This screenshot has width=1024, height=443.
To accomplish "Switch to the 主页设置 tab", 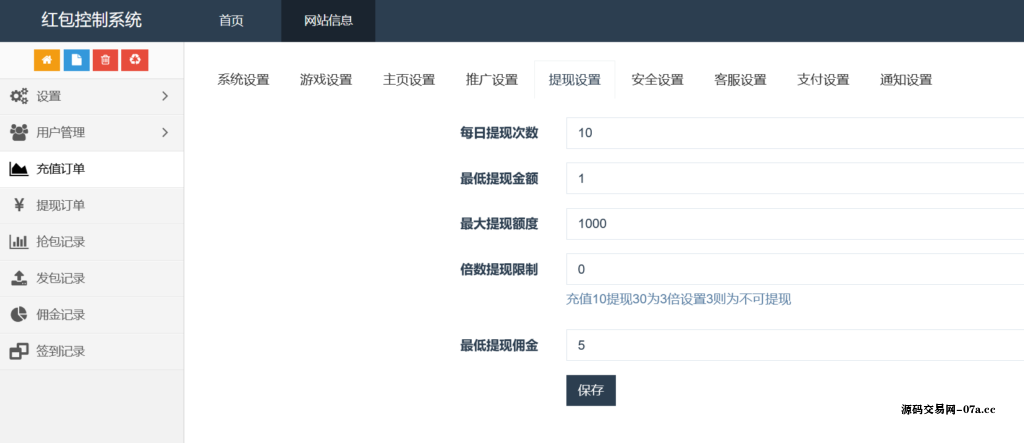I will coord(409,80).
